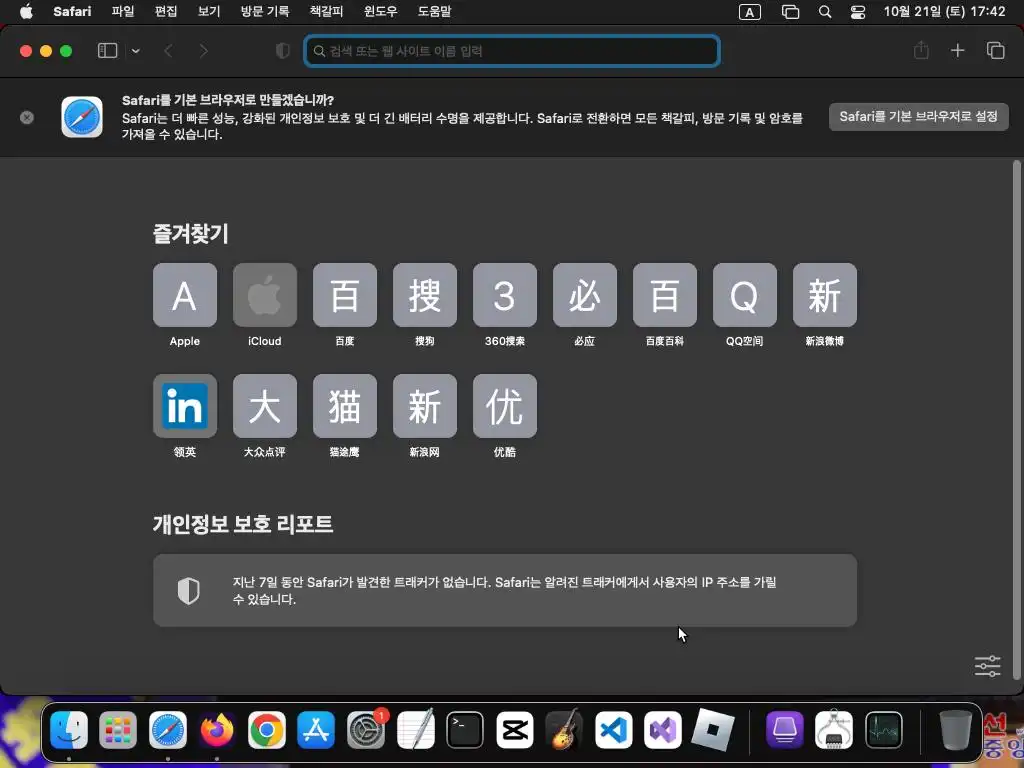Launch Firefox from the Dock

(x=217, y=729)
